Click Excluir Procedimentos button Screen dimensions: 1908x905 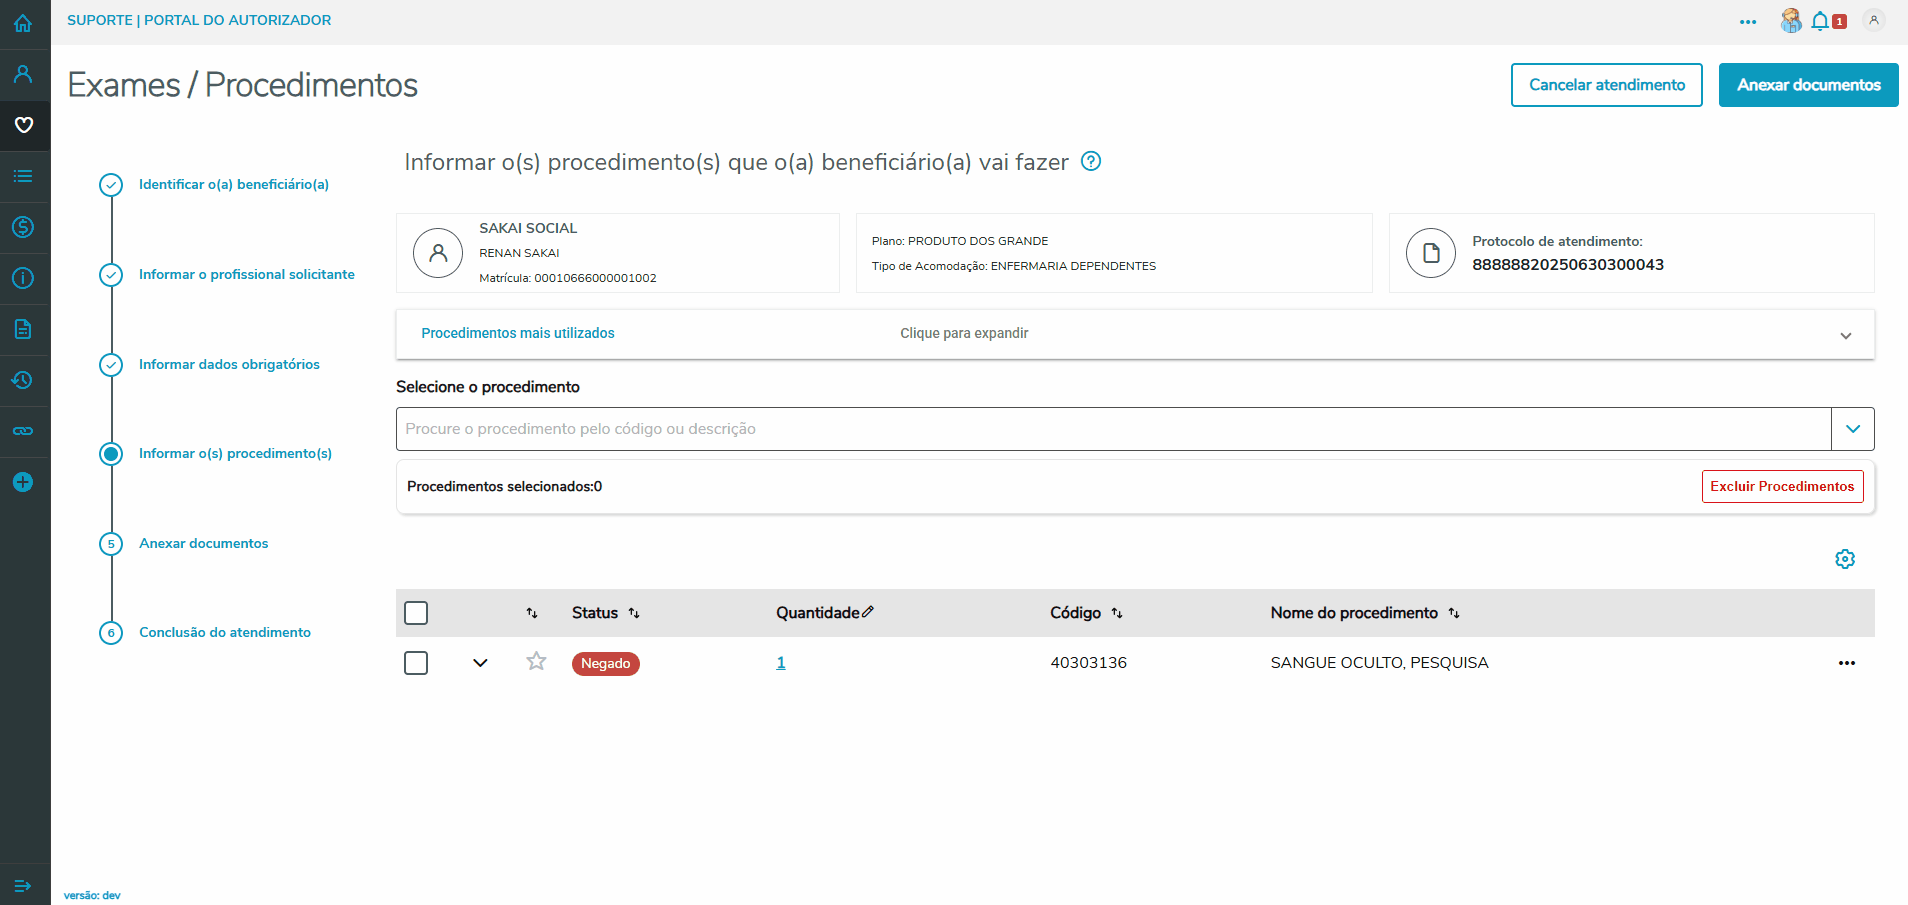[x=1782, y=486]
